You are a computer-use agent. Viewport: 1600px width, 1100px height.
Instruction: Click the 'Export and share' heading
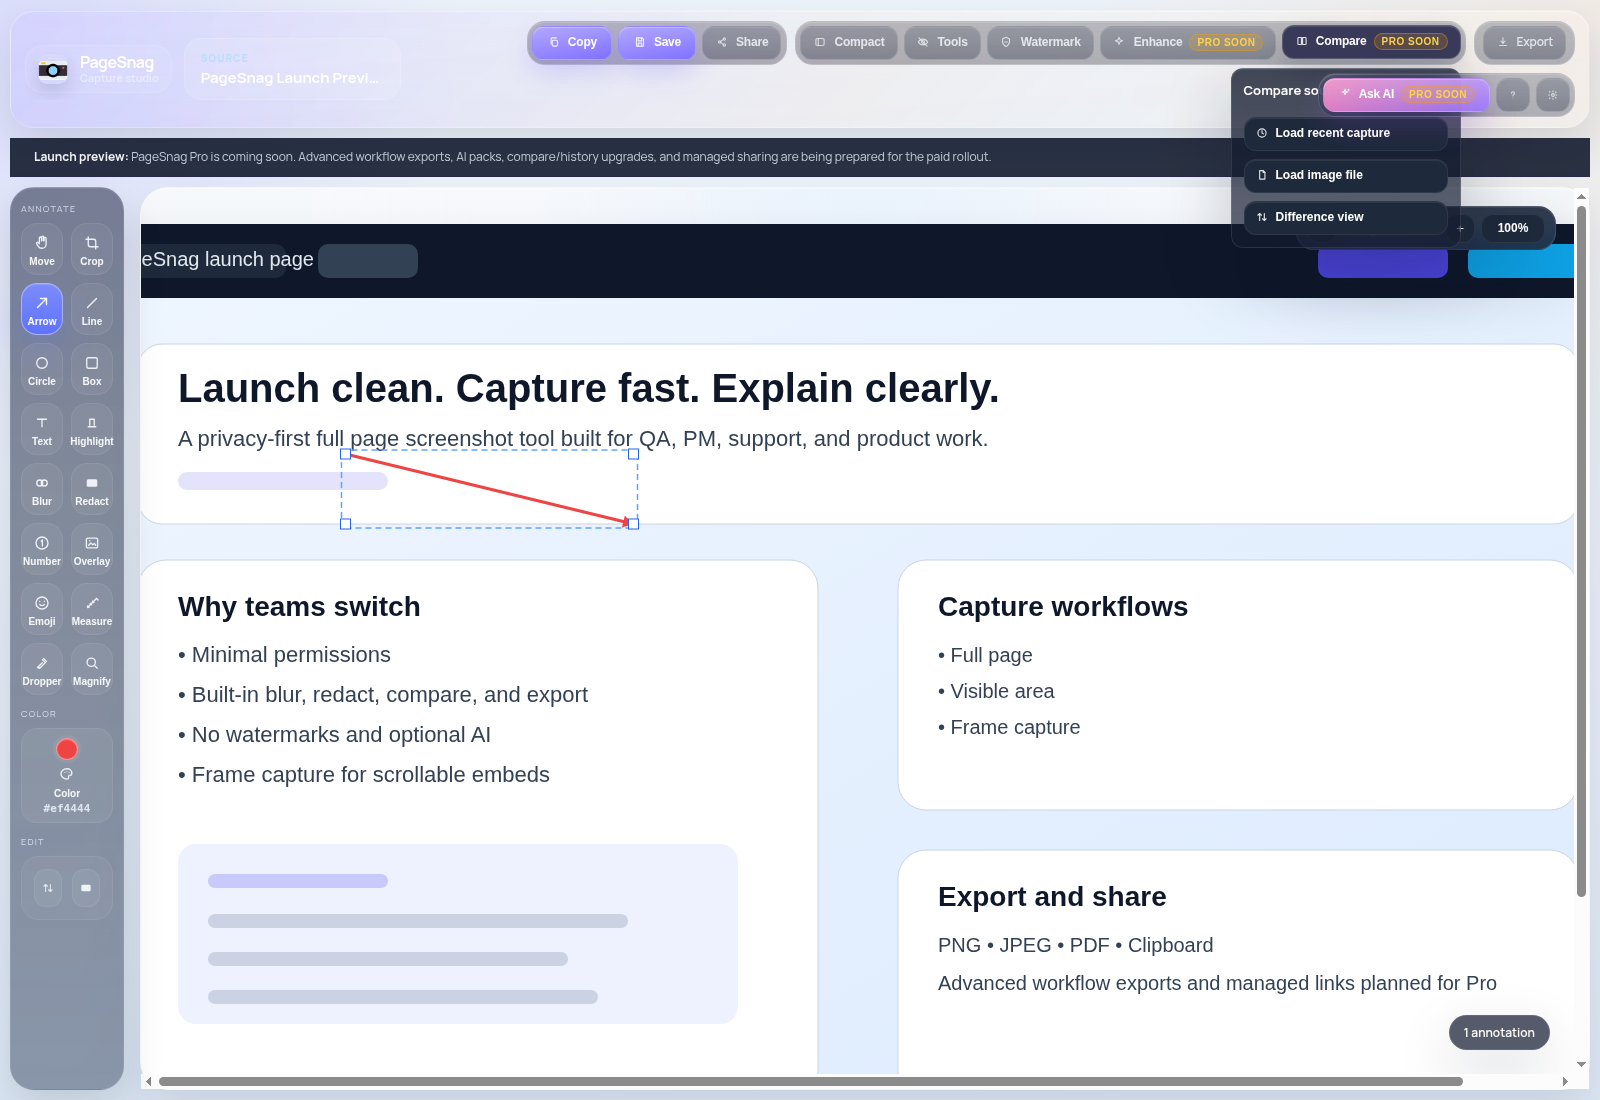[x=1052, y=897]
